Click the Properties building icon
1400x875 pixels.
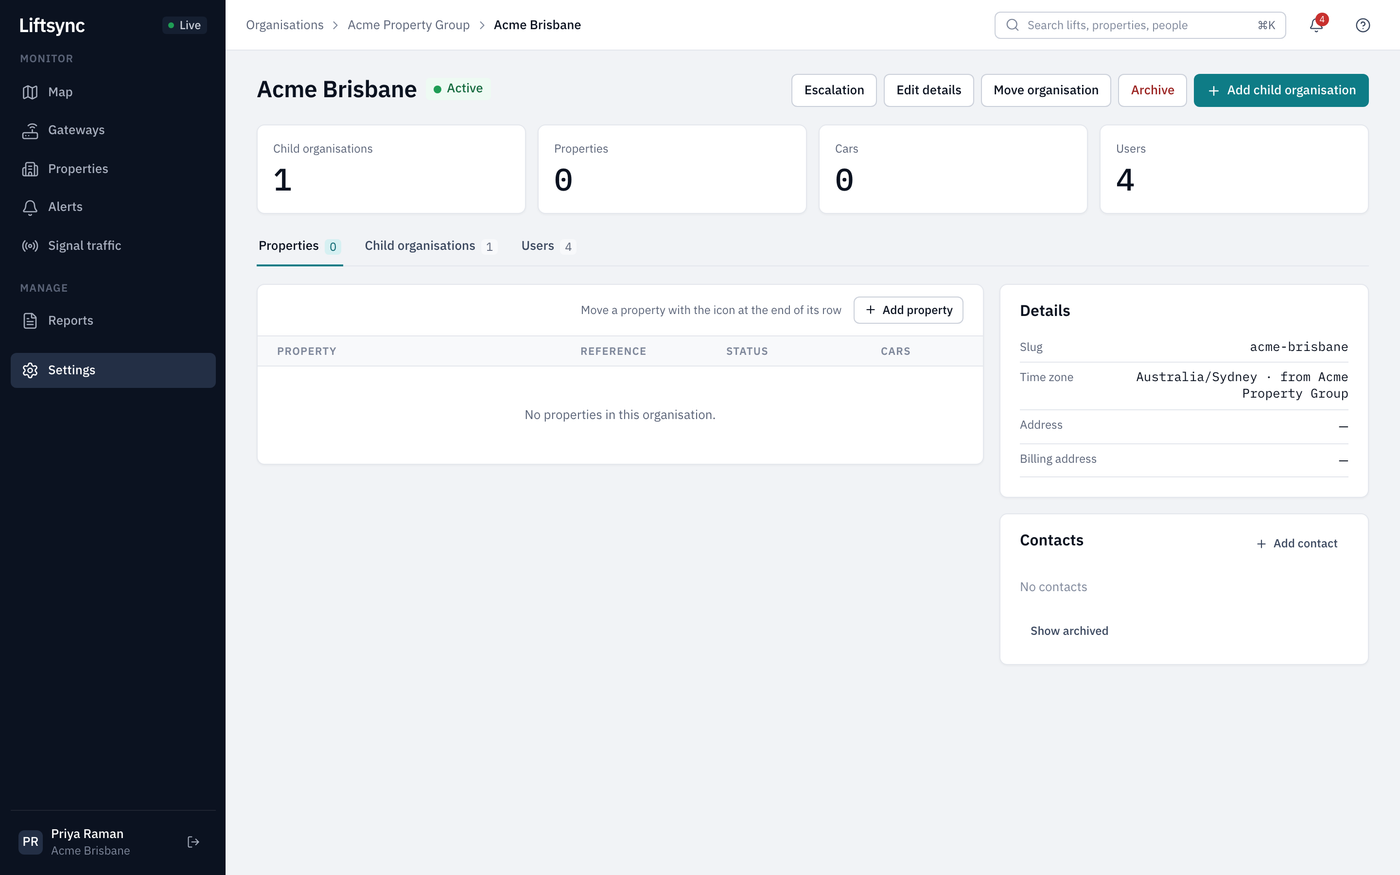pyautogui.click(x=30, y=169)
